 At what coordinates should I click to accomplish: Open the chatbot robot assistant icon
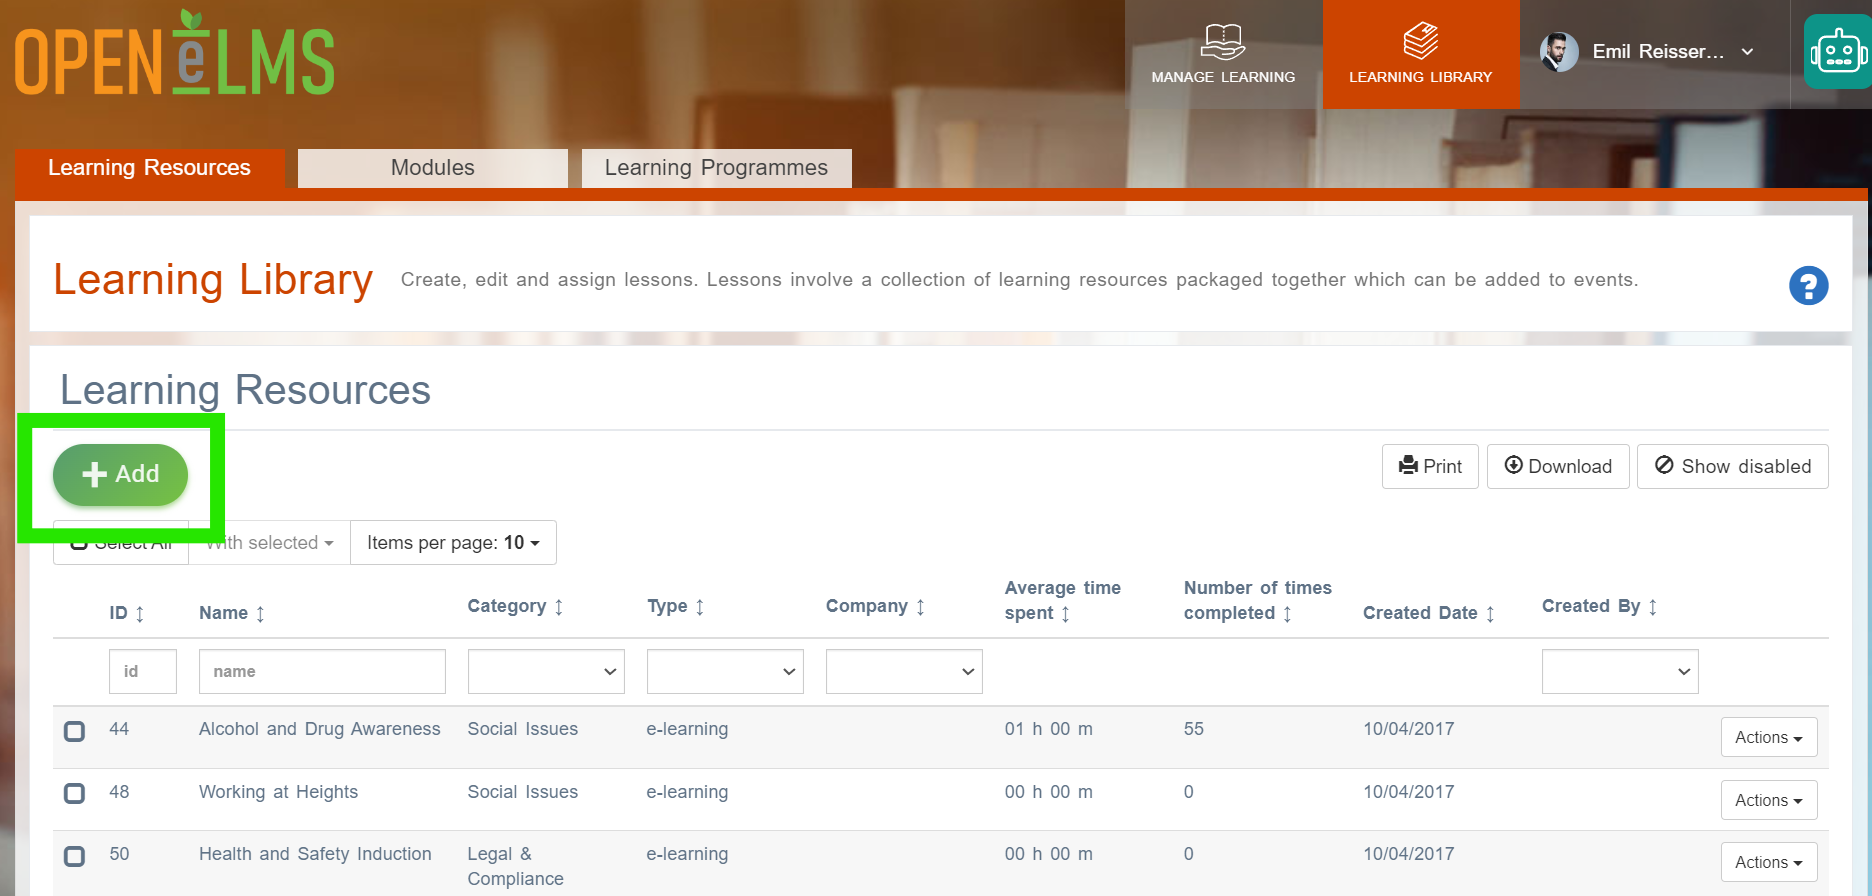pyautogui.click(x=1838, y=51)
